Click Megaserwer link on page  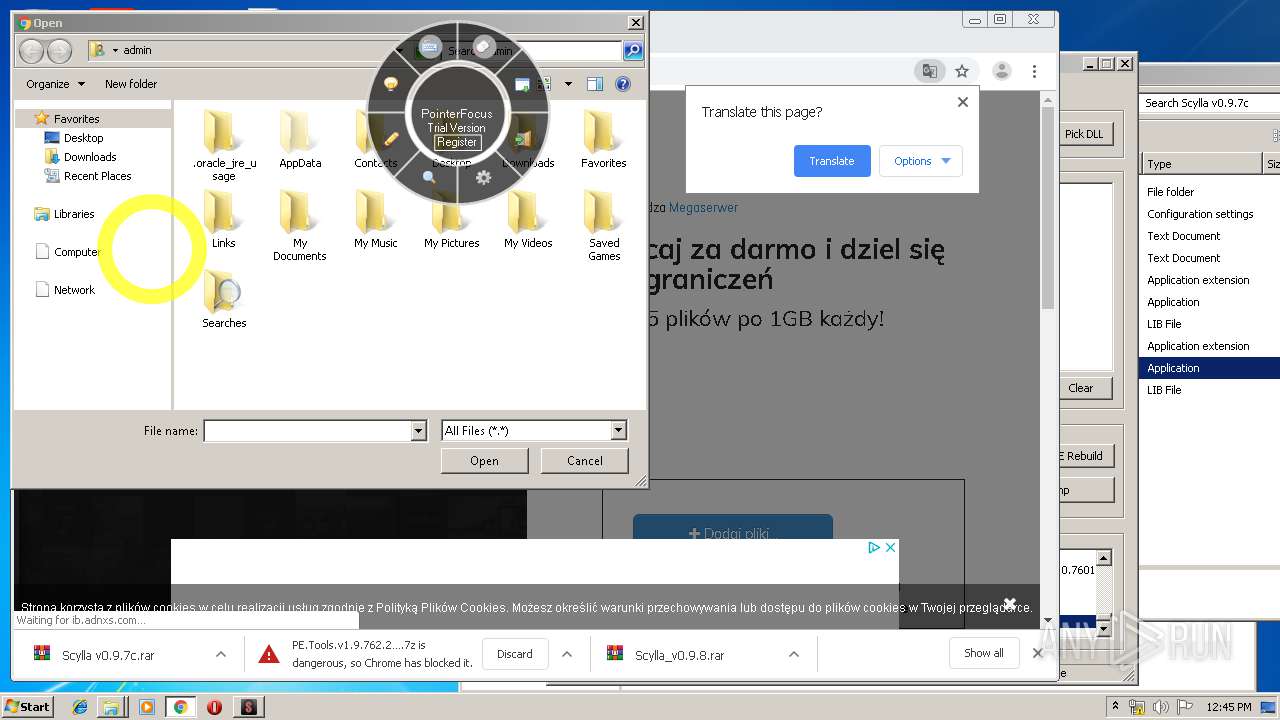(704, 207)
